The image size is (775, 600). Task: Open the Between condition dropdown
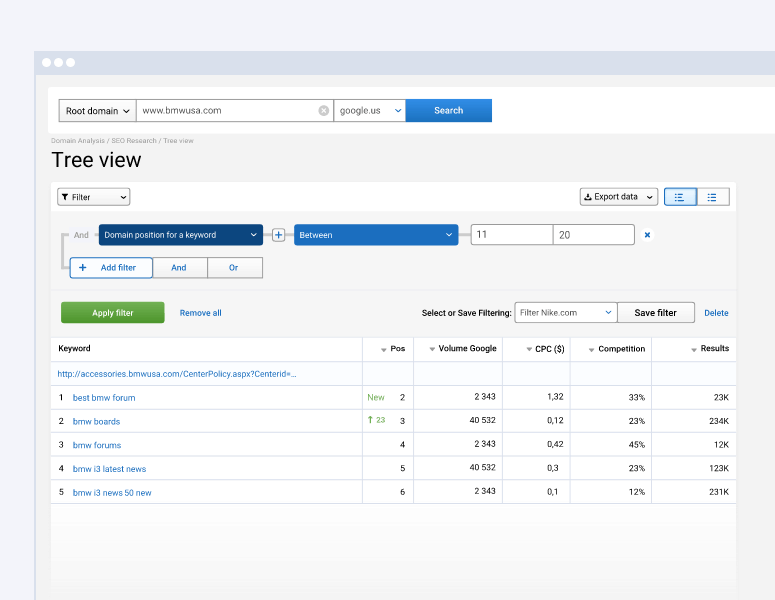[x=375, y=235]
